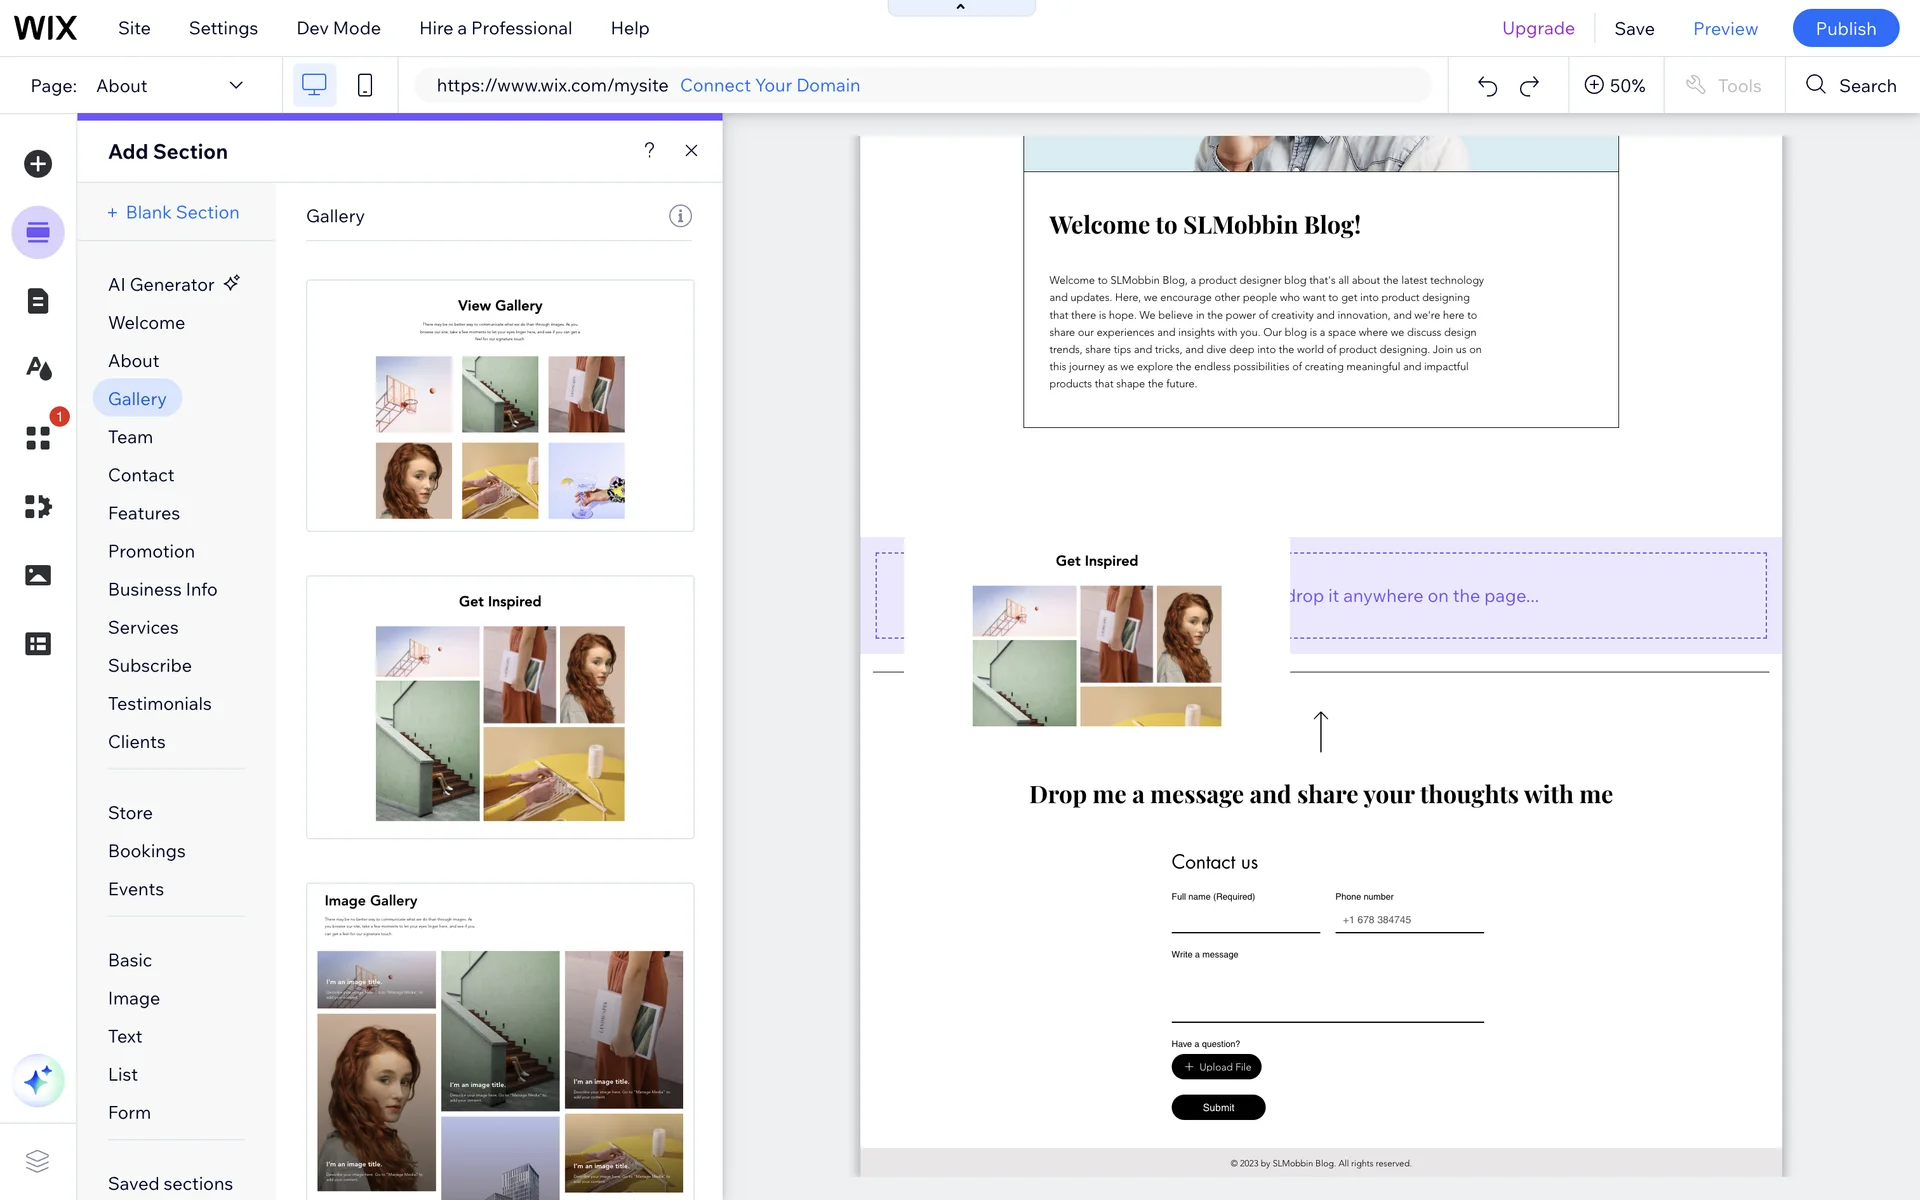The width and height of the screenshot is (1920, 1200).
Task: Click the undo arrow
Action: click(1487, 86)
